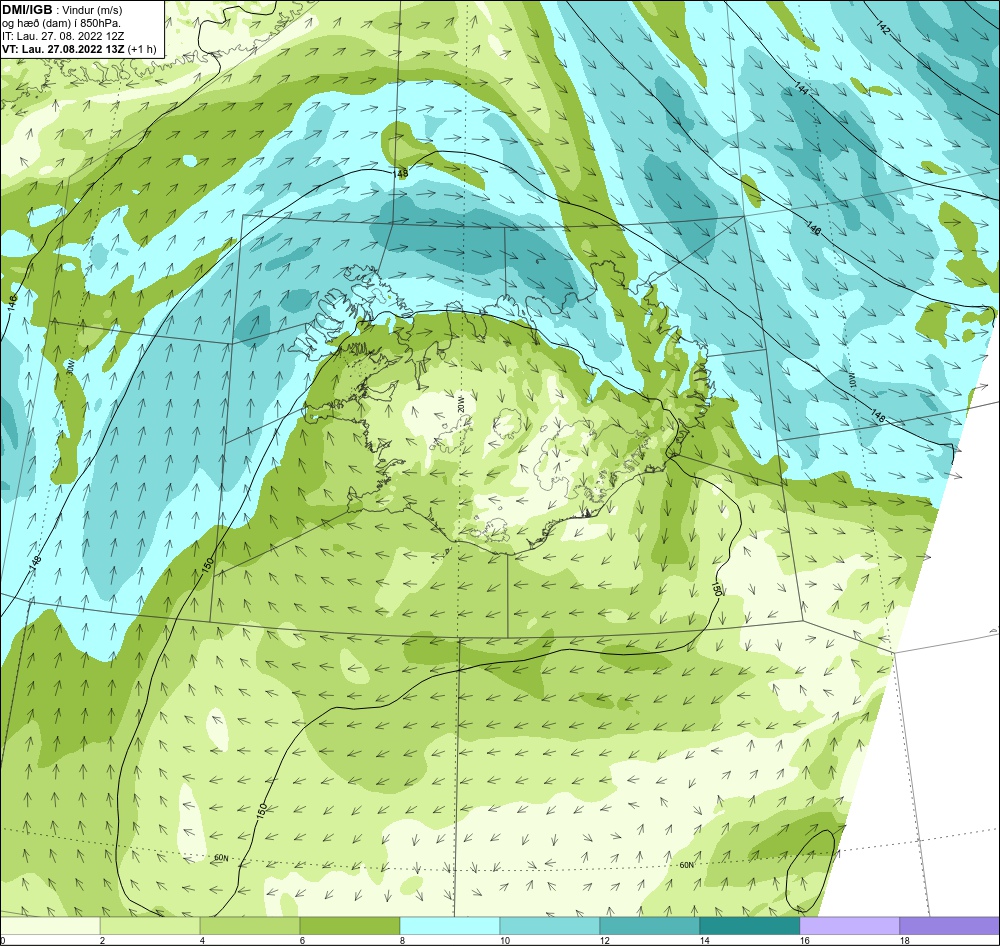This screenshot has width=1000, height=946.
Task: Click the 10–12 m/s turquoise legend swatch
Action: click(550, 925)
